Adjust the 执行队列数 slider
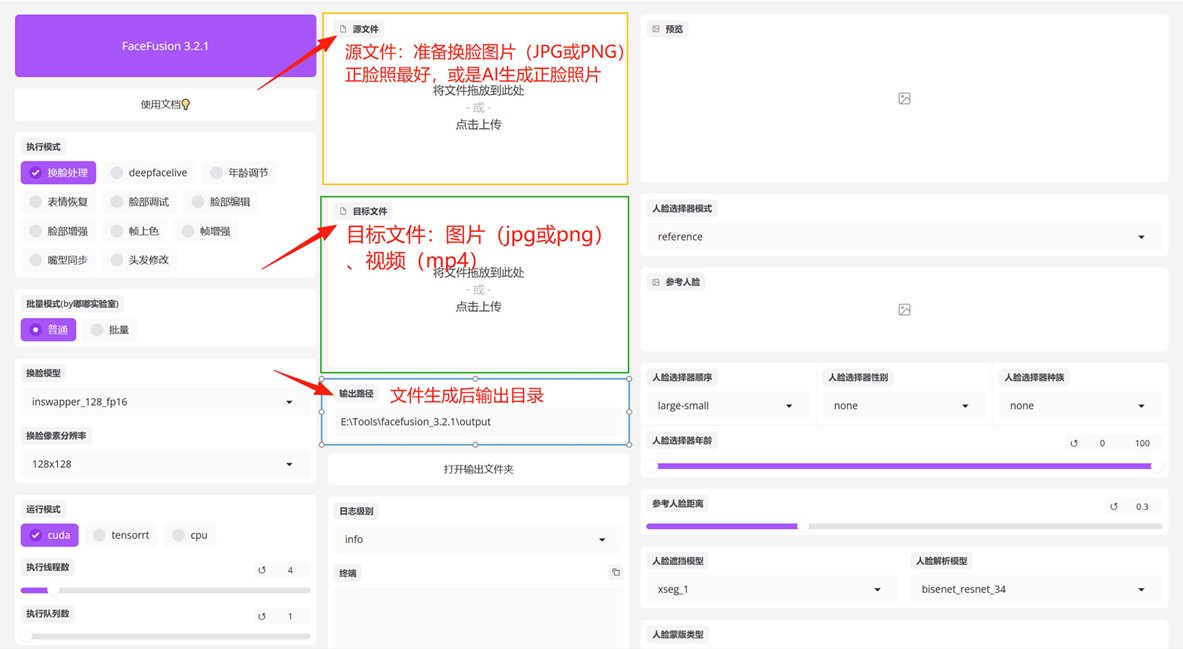 click(166, 636)
